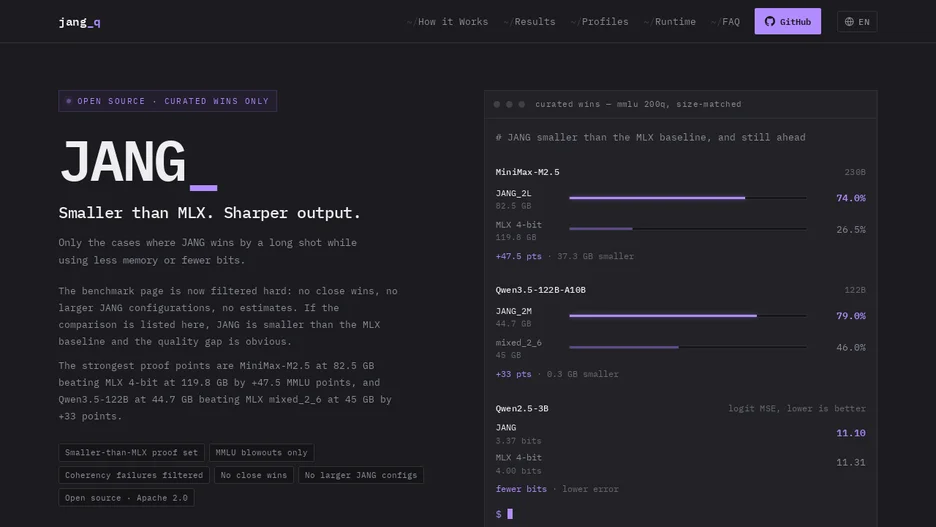Viewport: 936px width, 527px height.
Task: Select the Smaller-than-MLX proof set tag
Action: 131,452
